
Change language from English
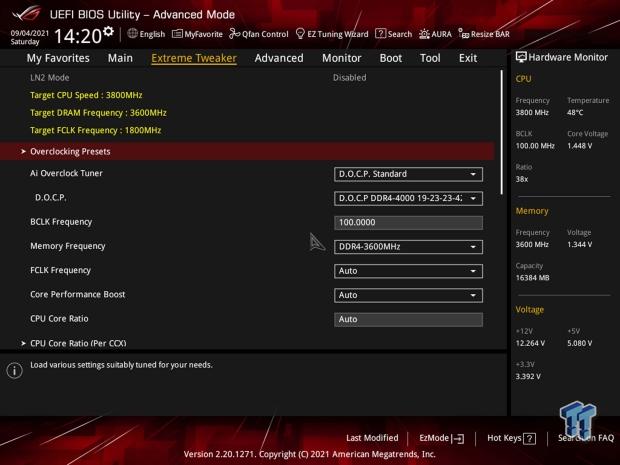[x=152, y=34]
